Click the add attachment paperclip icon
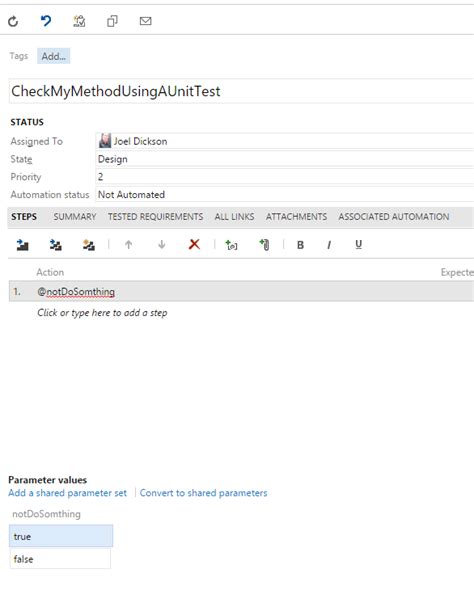 click(x=264, y=245)
